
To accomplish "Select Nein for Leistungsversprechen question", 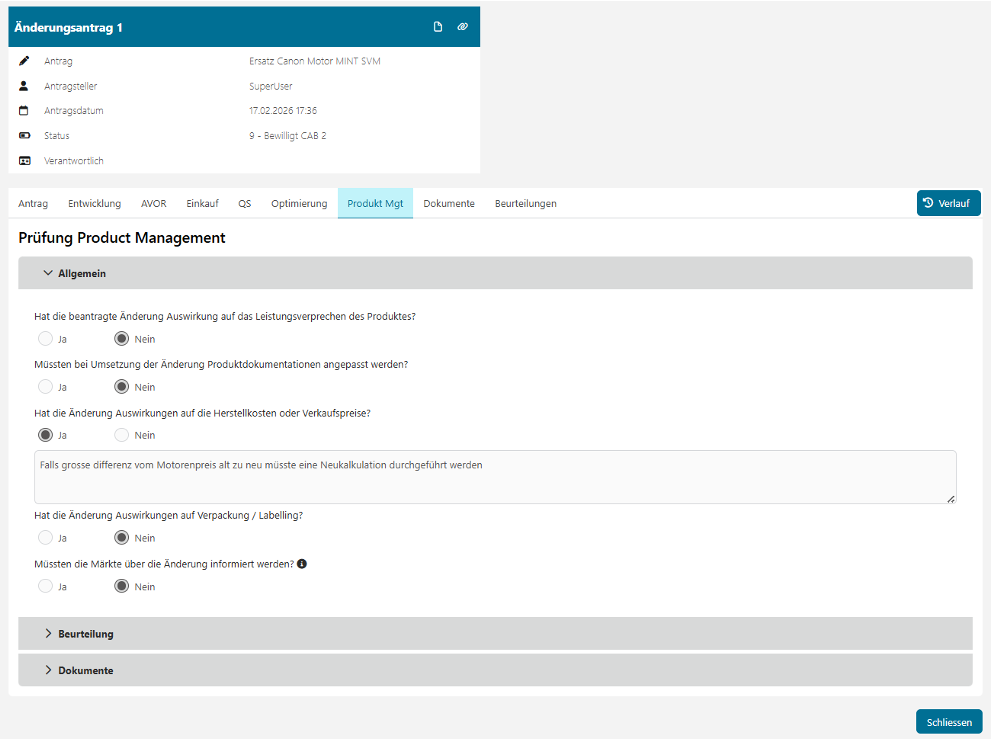I will [x=121, y=339].
